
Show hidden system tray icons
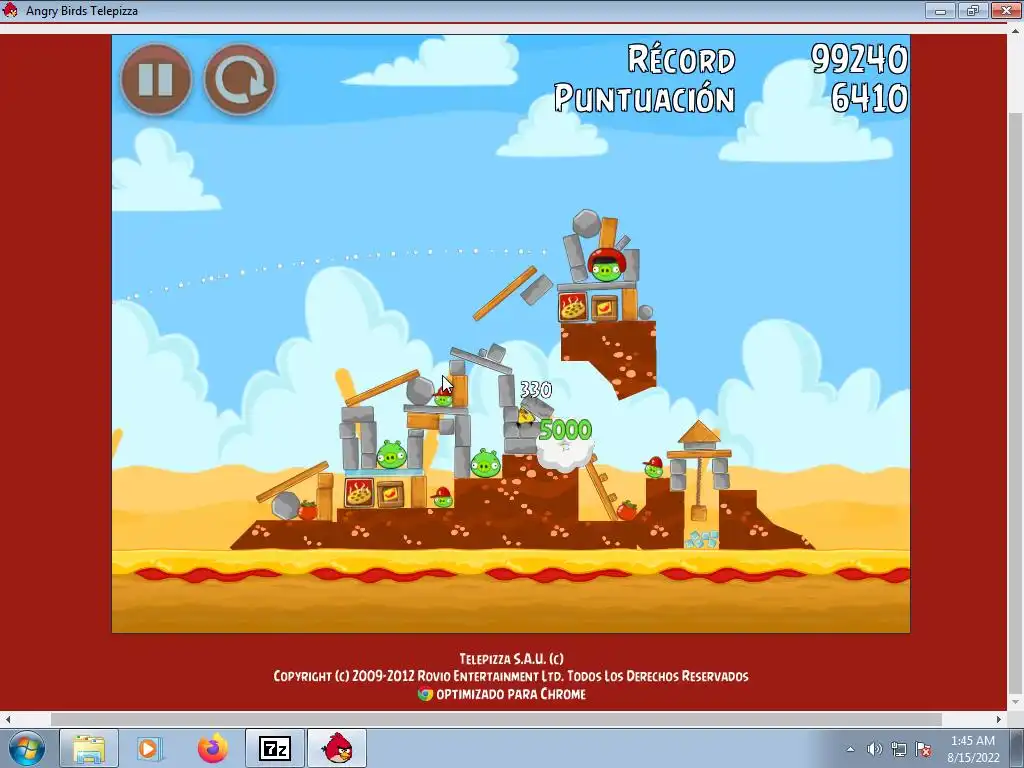click(850, 749)
